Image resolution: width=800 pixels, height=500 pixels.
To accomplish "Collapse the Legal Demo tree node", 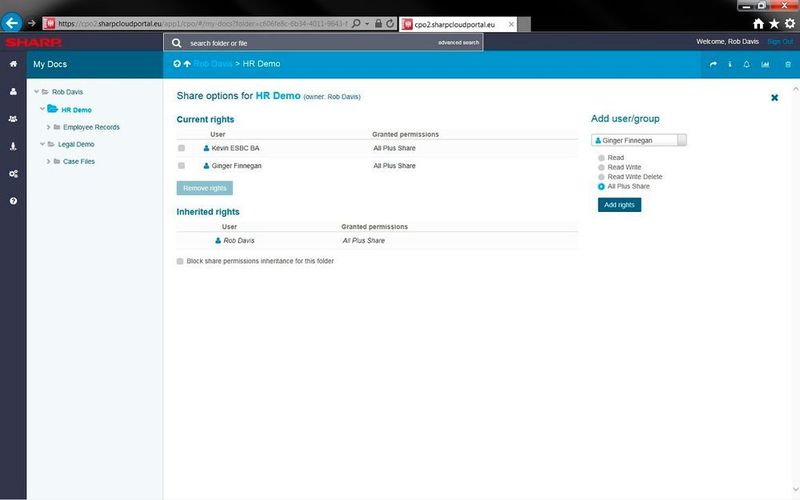I will click(42, 144).
